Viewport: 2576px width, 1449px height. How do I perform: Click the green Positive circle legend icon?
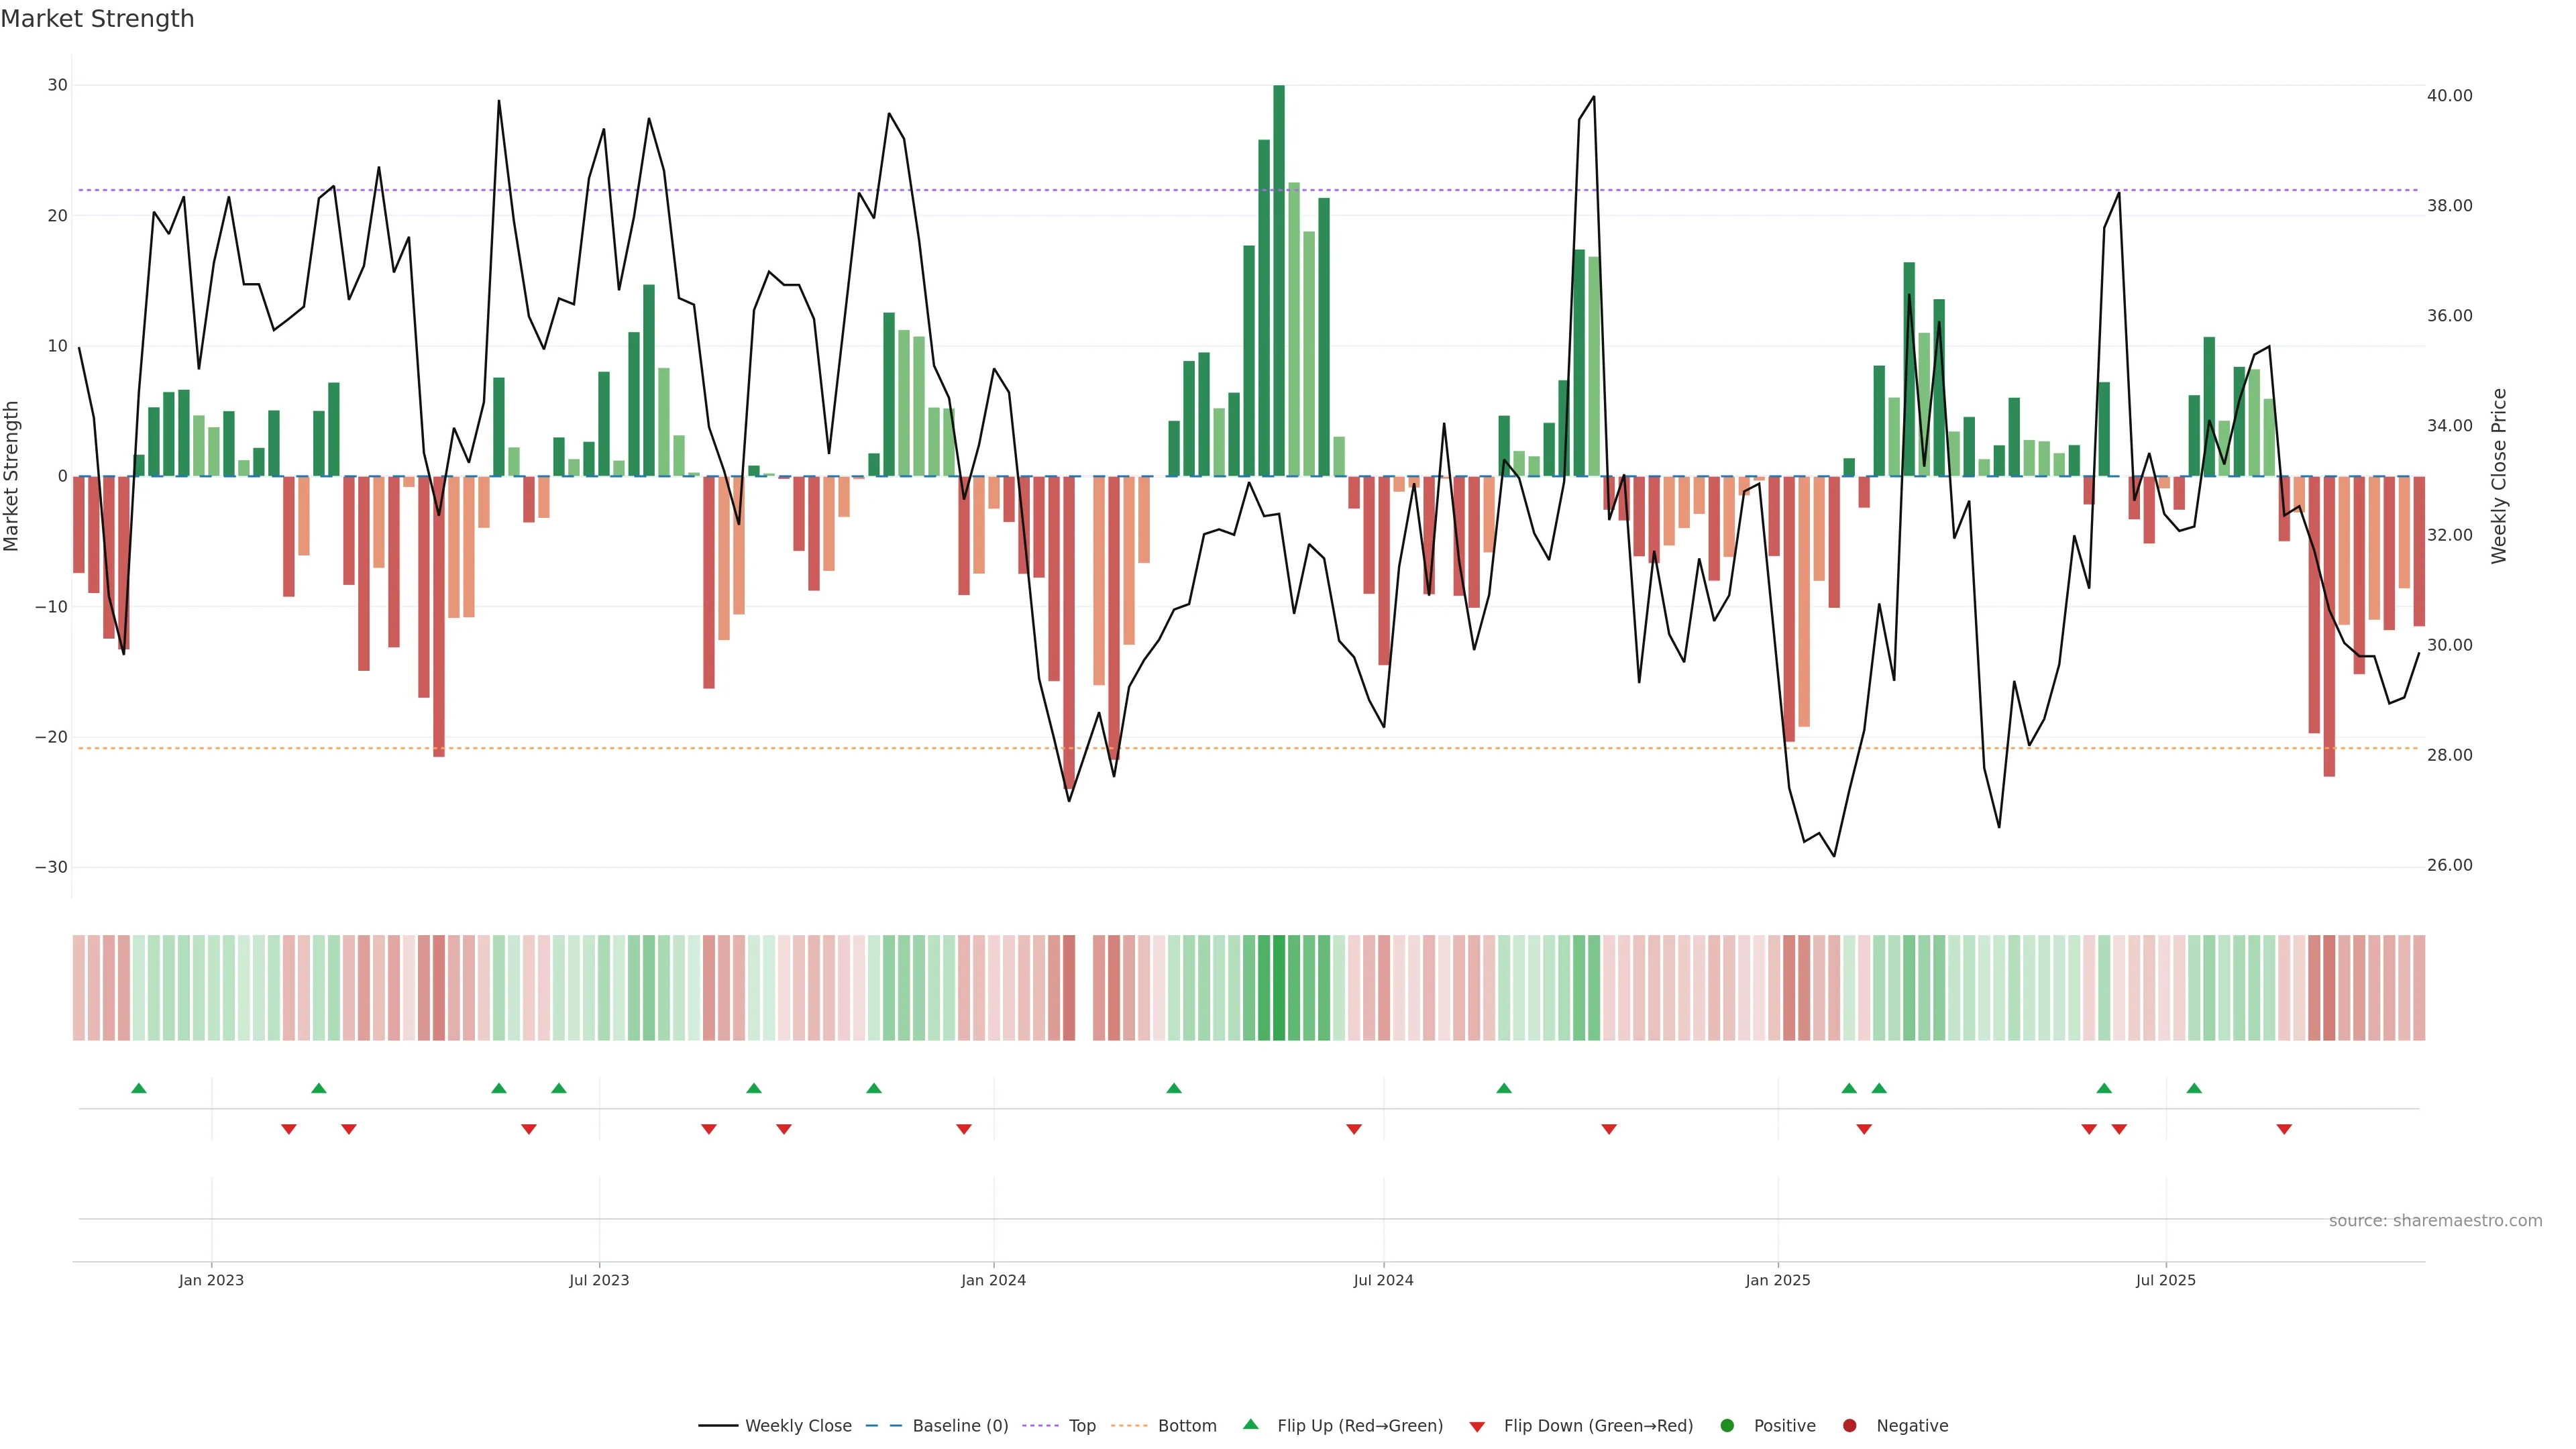(1727, 1426)
